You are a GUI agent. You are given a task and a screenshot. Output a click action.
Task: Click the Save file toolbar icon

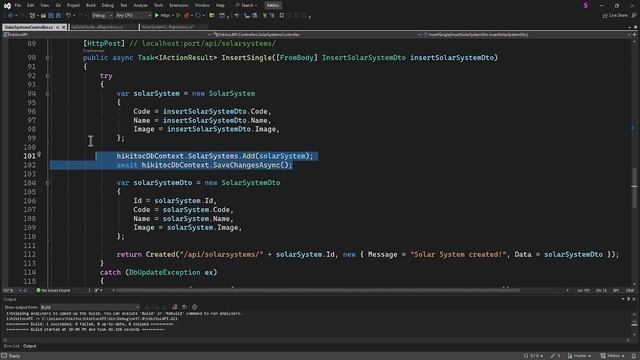click(51, 16)
